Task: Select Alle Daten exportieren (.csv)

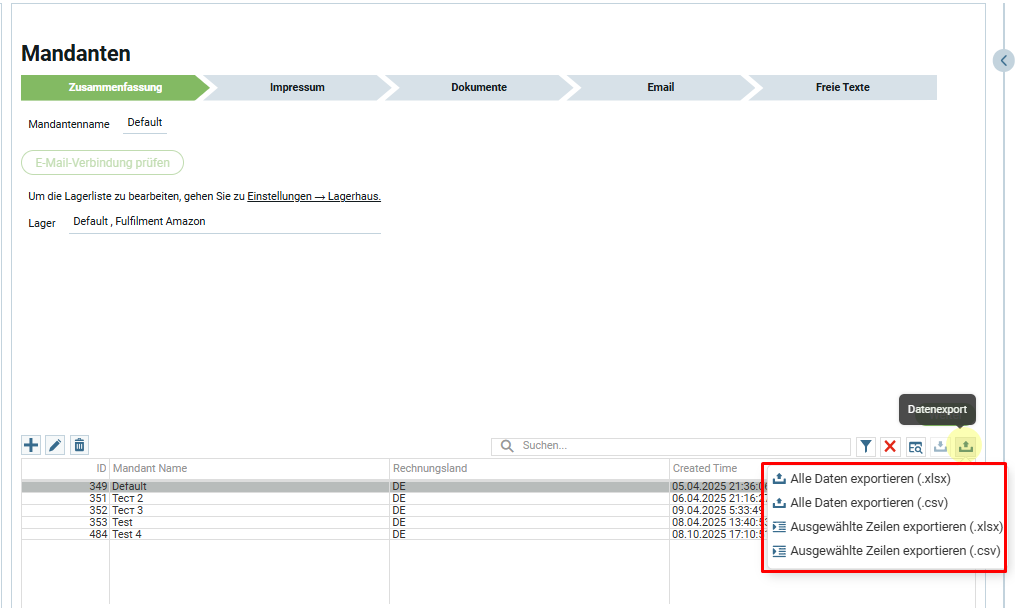Action: (x=868, y=503)
